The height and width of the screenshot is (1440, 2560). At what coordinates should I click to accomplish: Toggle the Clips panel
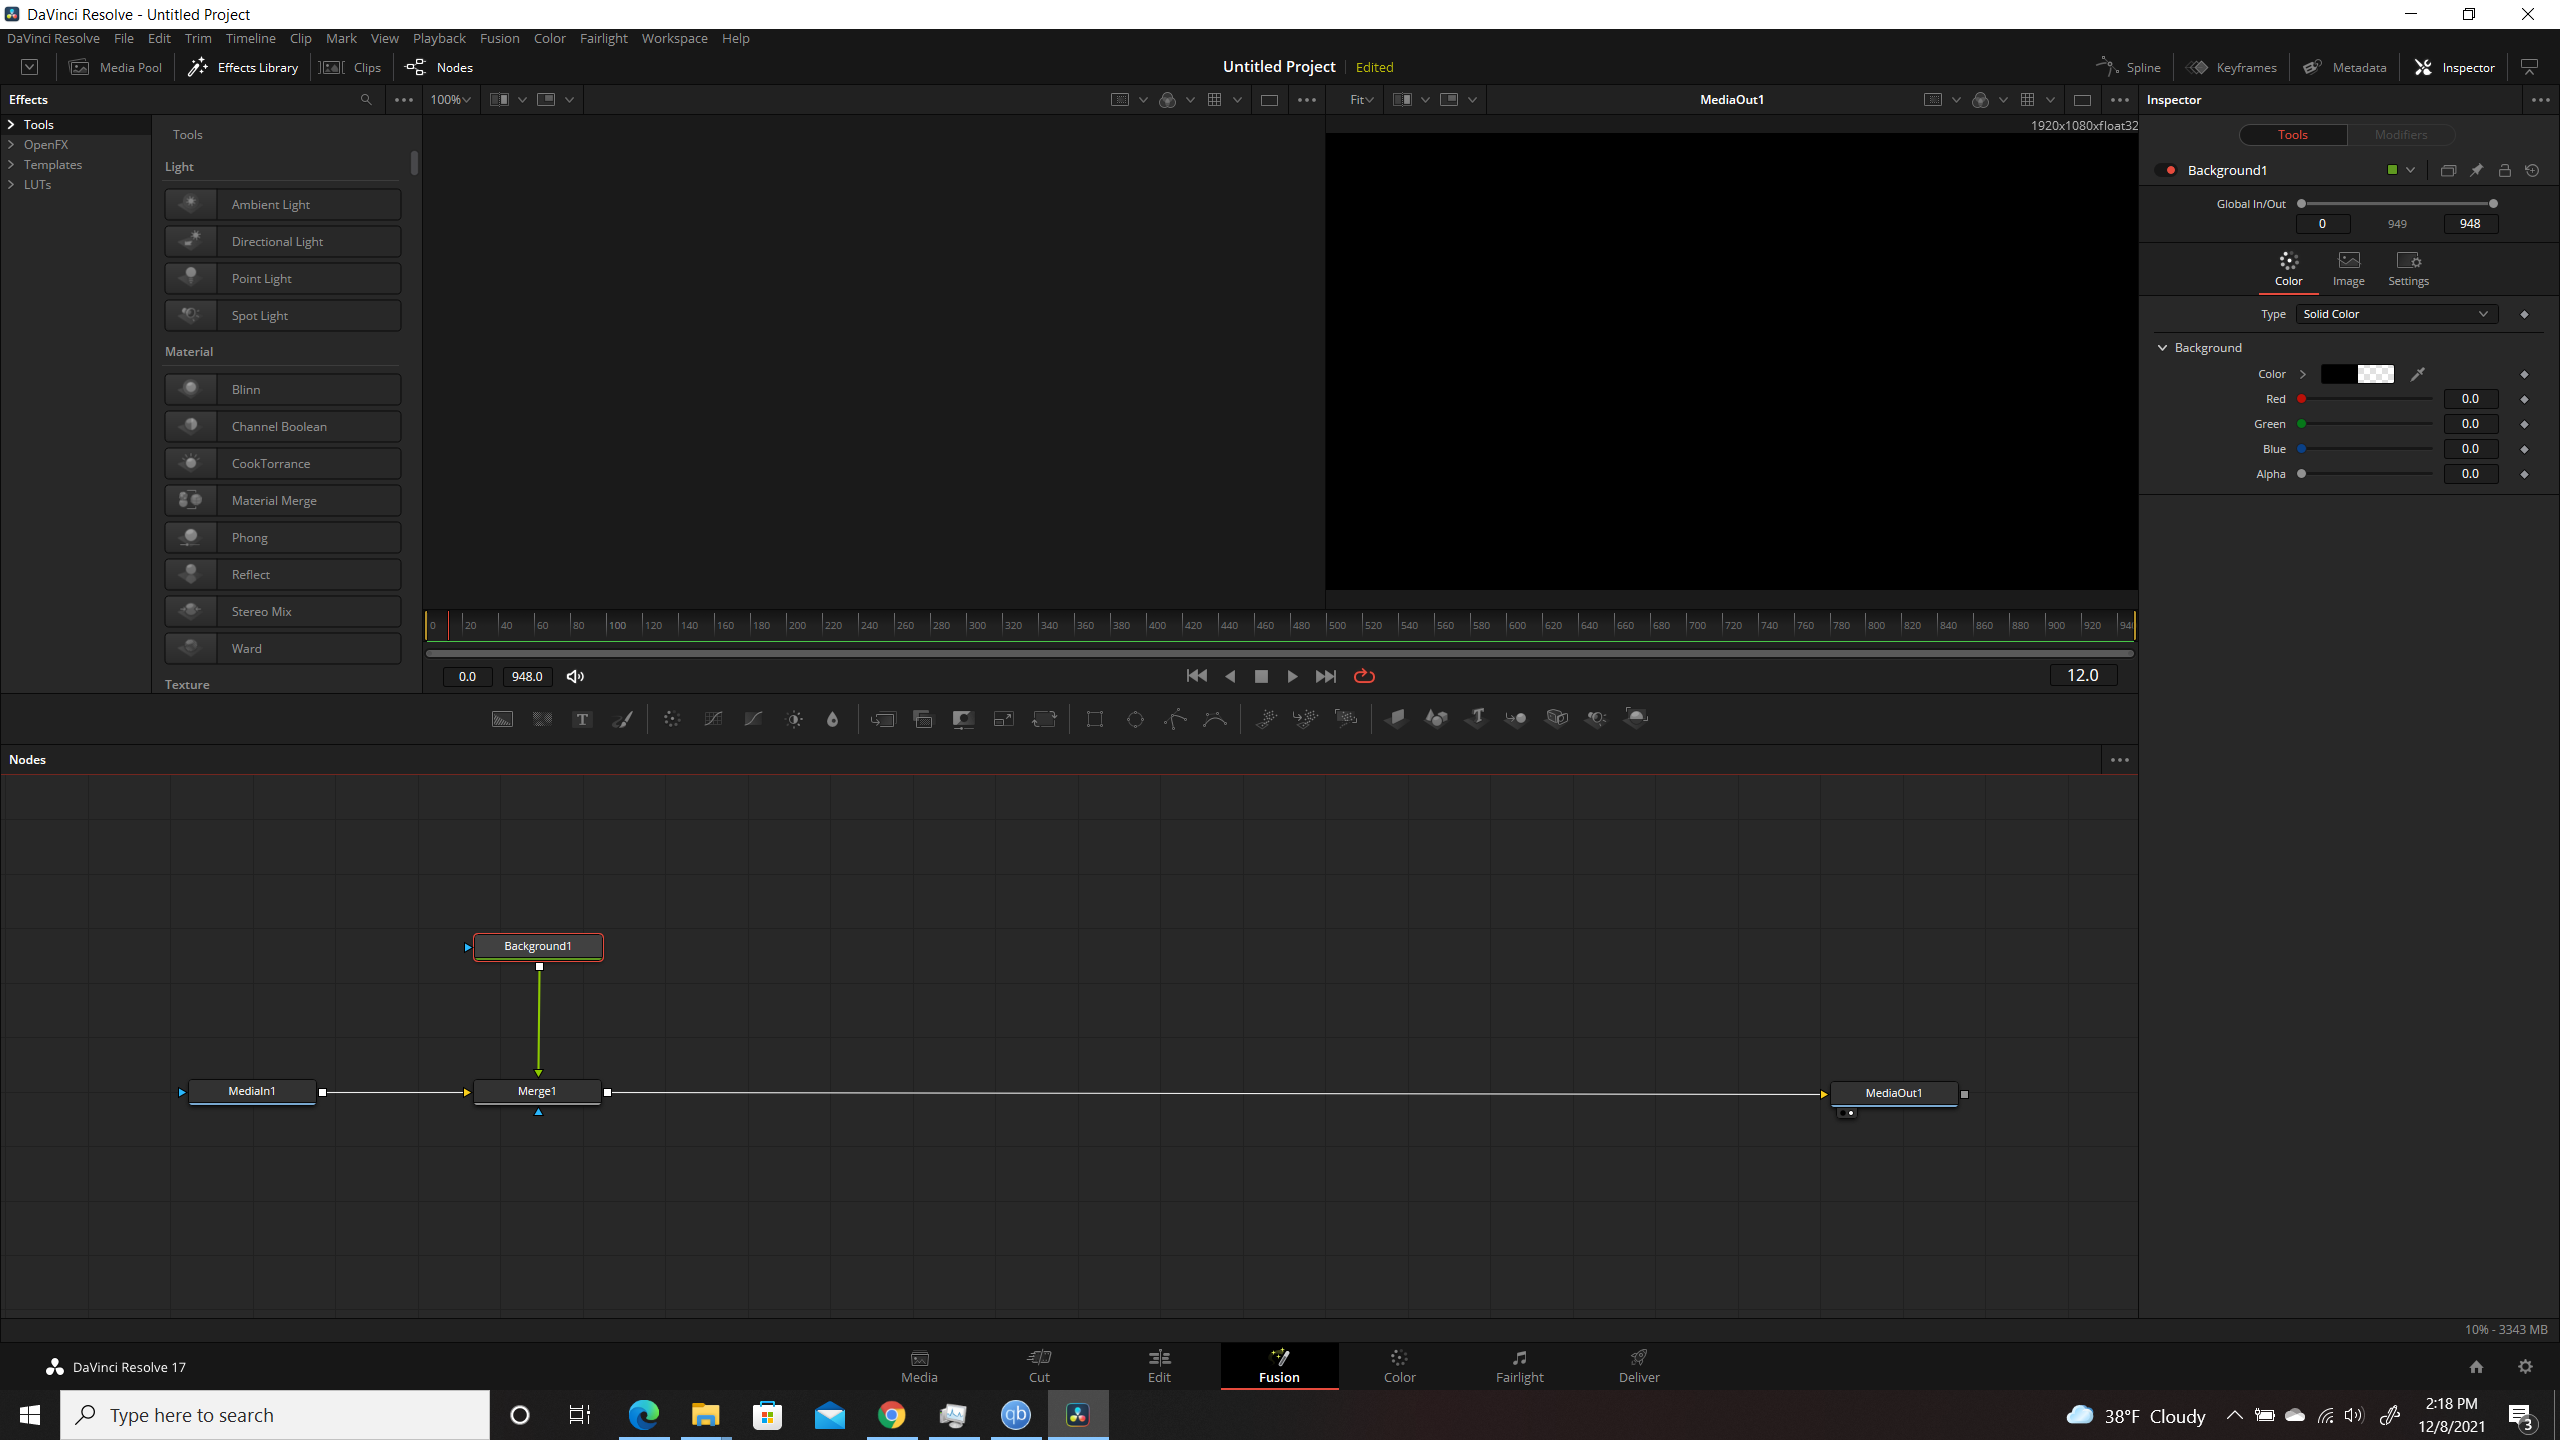tap(351, 67)
